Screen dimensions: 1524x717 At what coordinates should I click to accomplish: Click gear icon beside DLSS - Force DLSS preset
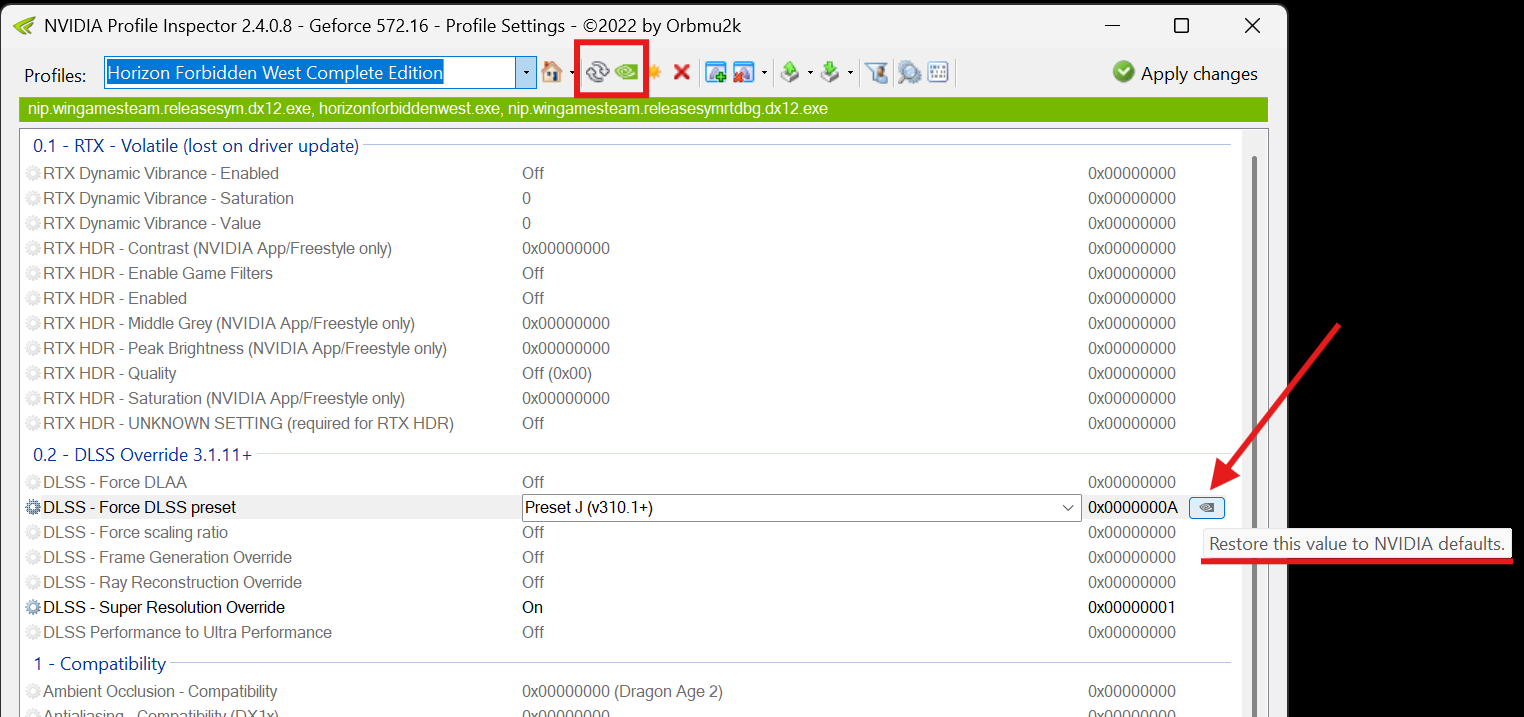34,507
